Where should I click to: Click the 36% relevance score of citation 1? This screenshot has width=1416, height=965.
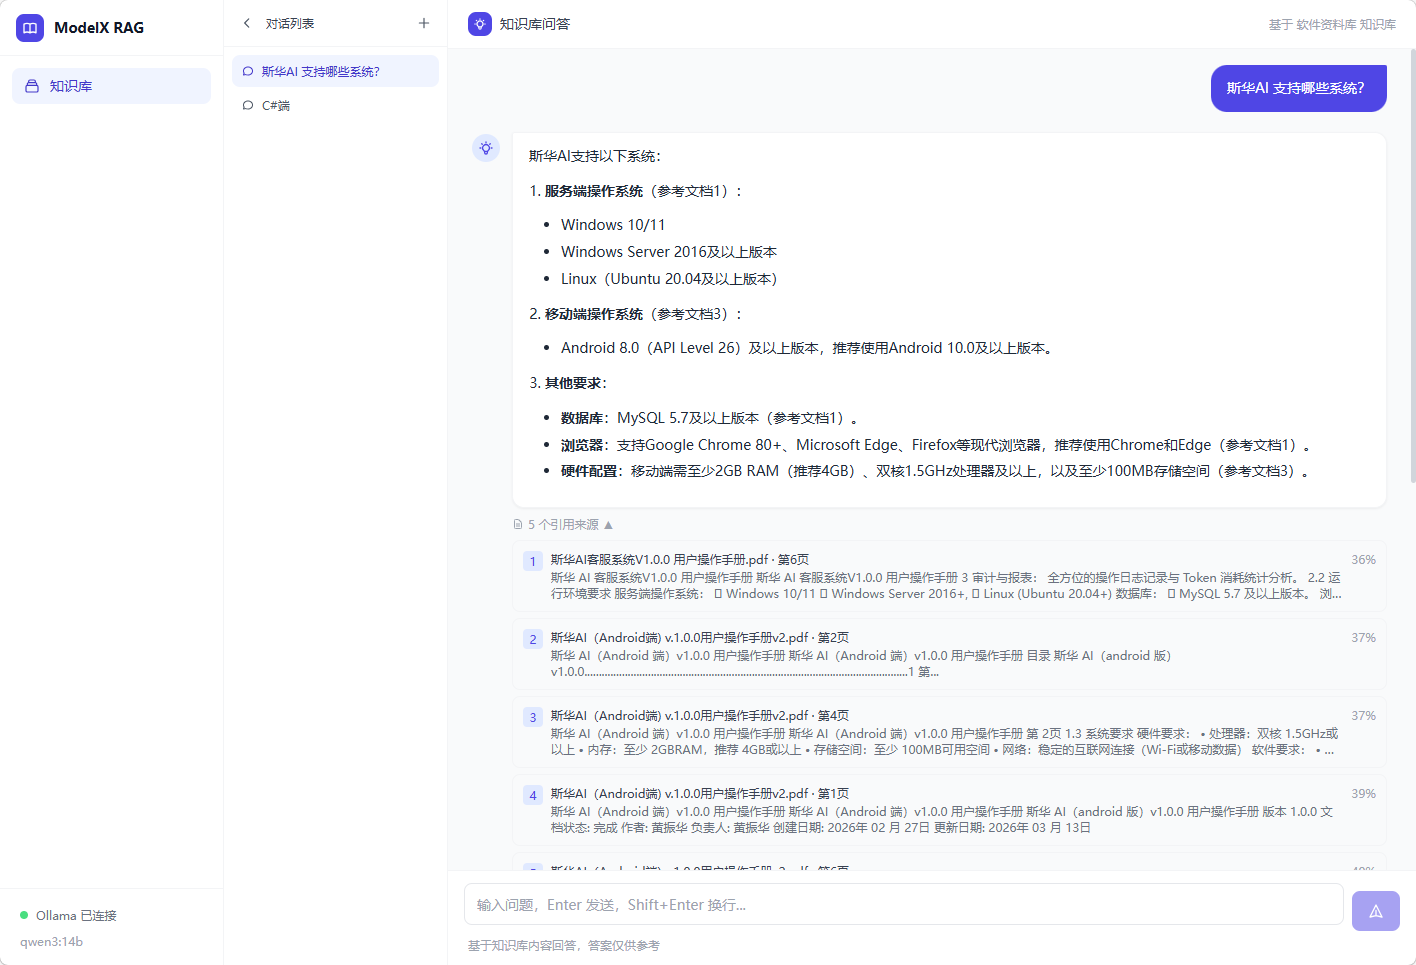pos(1364,560)
